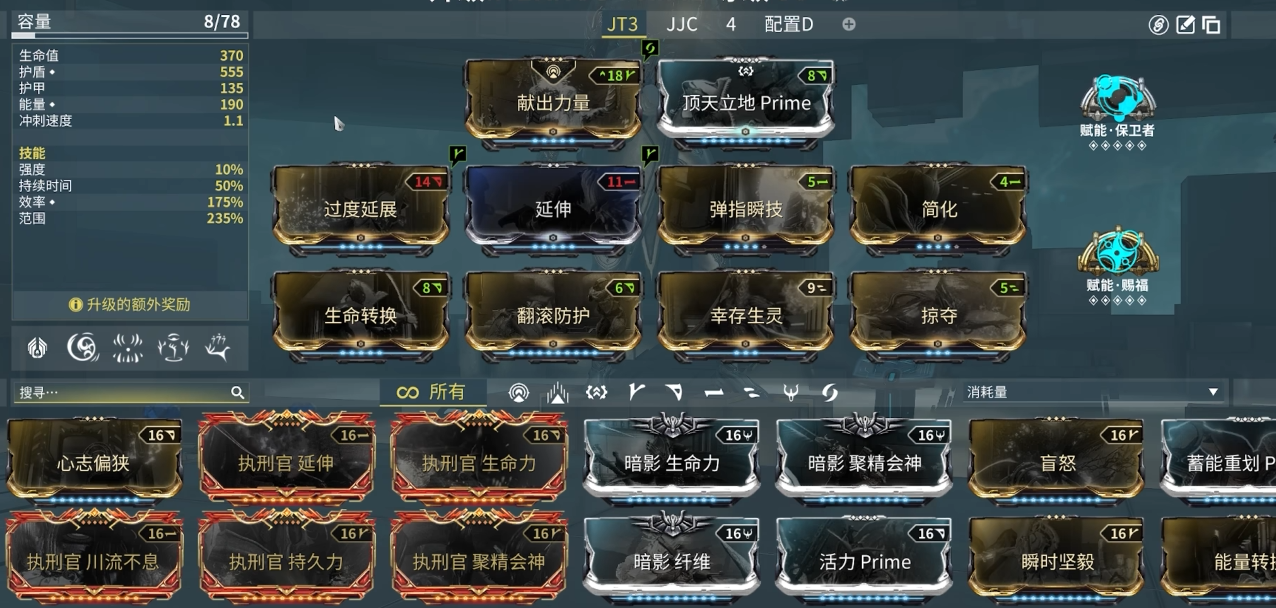Viewport: 1276px width, 608px height.
Task: Click the copy config icon
Action: pyautogui.click(x=1211, y=25)
